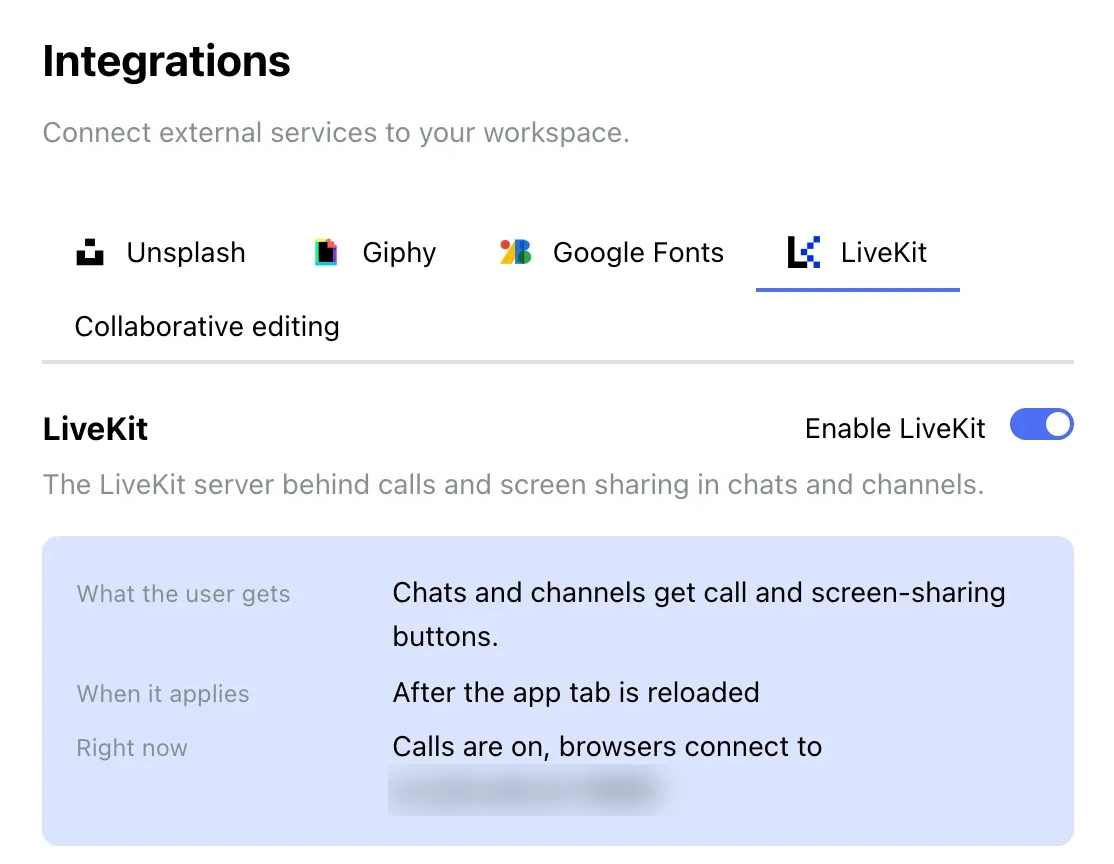Click 'Connect external services to your workspace.'
This screenshot has height=864, width=1114.
[336, 133]
